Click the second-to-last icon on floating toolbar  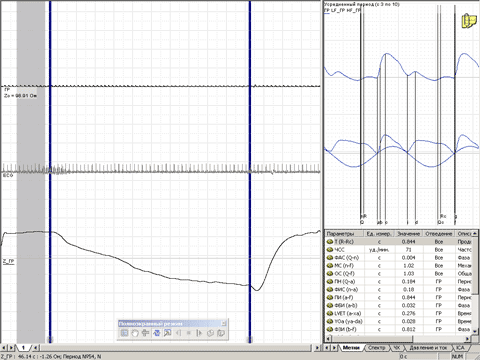pyautogui.click(x=210, y=333)
